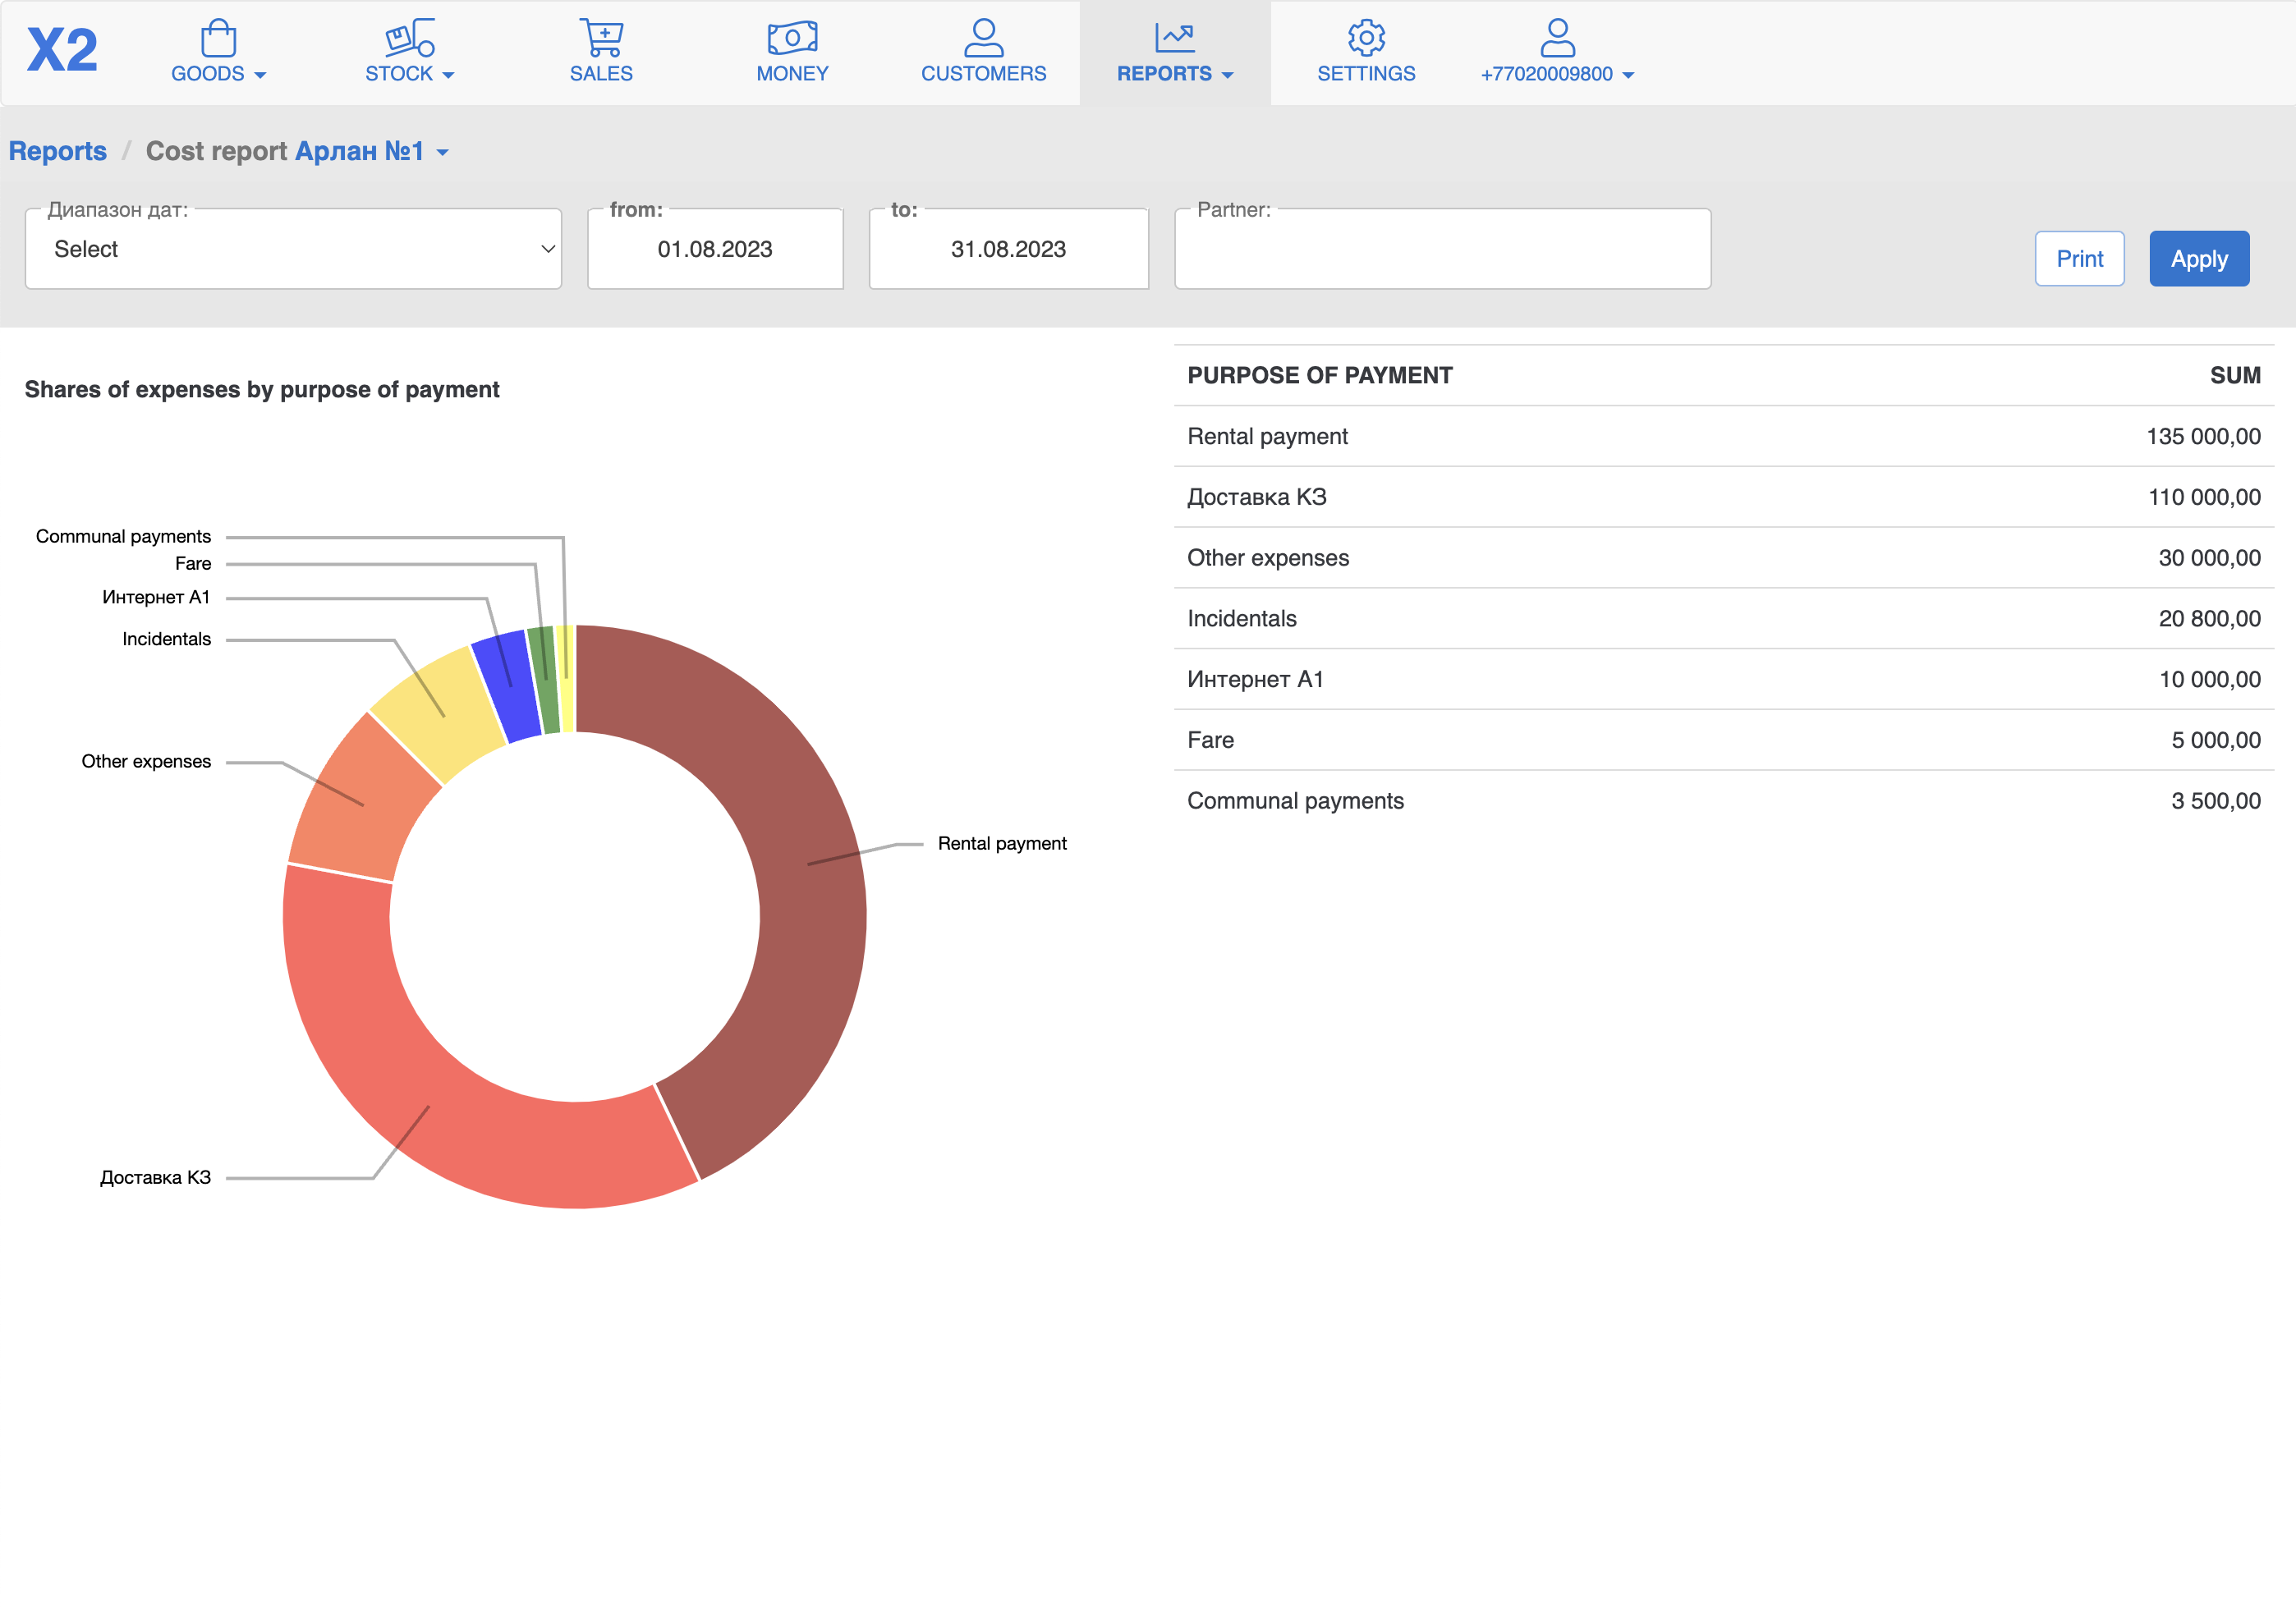Open the +77020009800 account dropdown arrow
Screen dimensions: 2296x1609
pos(1628,75)
